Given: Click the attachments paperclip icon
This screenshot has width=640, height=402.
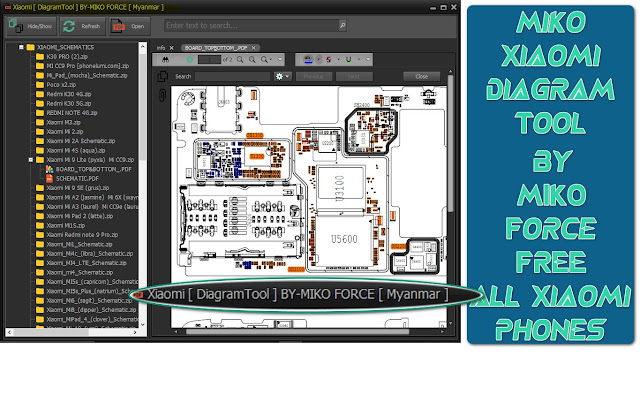Looking at the screenshot, I should point(162,95).
